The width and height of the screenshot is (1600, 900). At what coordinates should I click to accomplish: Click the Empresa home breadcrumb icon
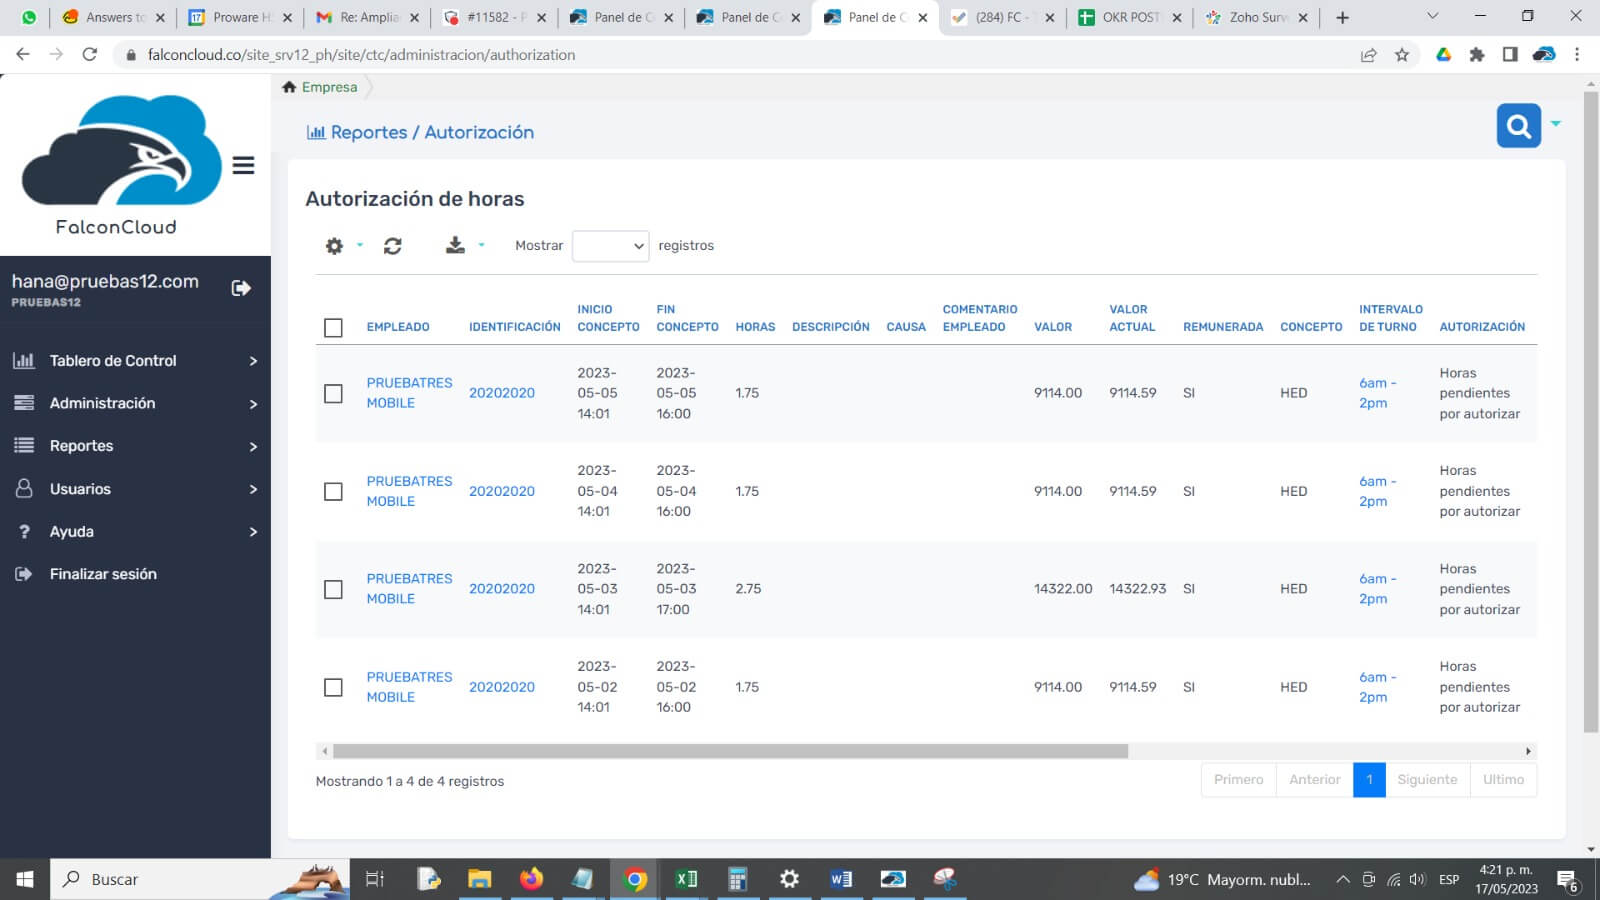[289, 87]
